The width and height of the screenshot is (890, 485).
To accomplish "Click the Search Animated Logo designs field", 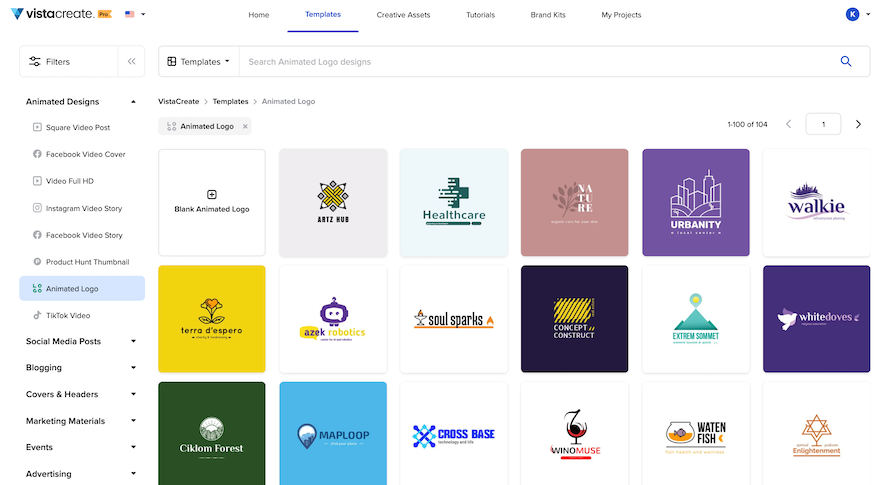I will click(x=536, y=61).
